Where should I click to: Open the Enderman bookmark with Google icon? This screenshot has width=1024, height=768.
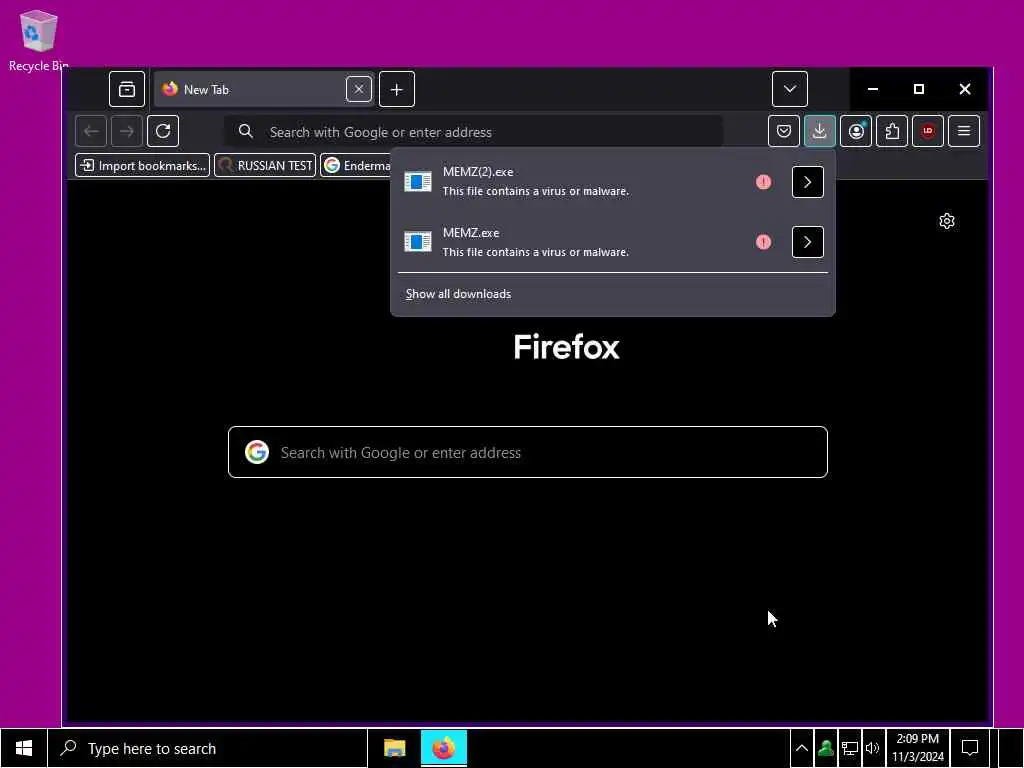tap(356, 165)
